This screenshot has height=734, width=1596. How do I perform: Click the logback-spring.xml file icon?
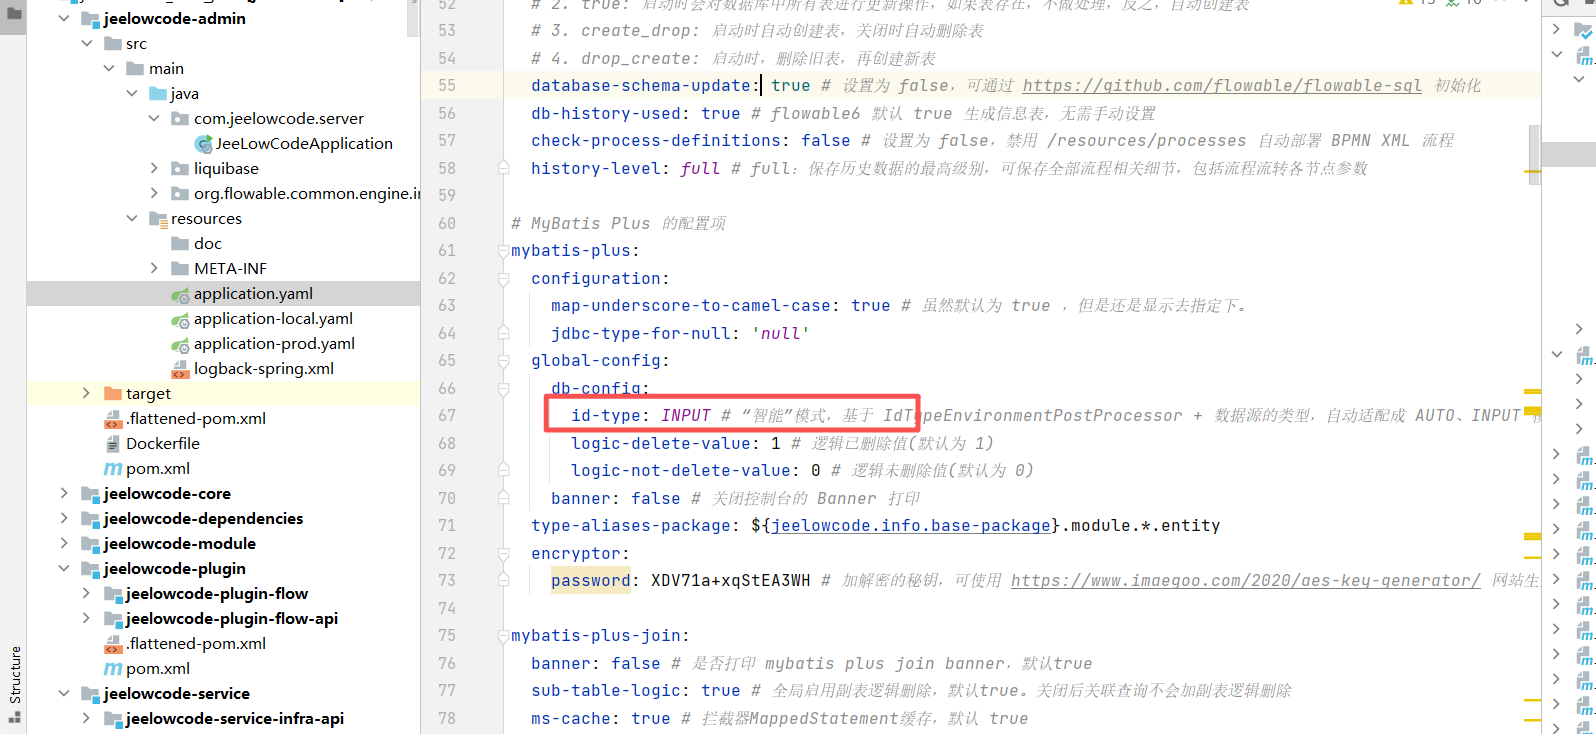pos(180,370)
